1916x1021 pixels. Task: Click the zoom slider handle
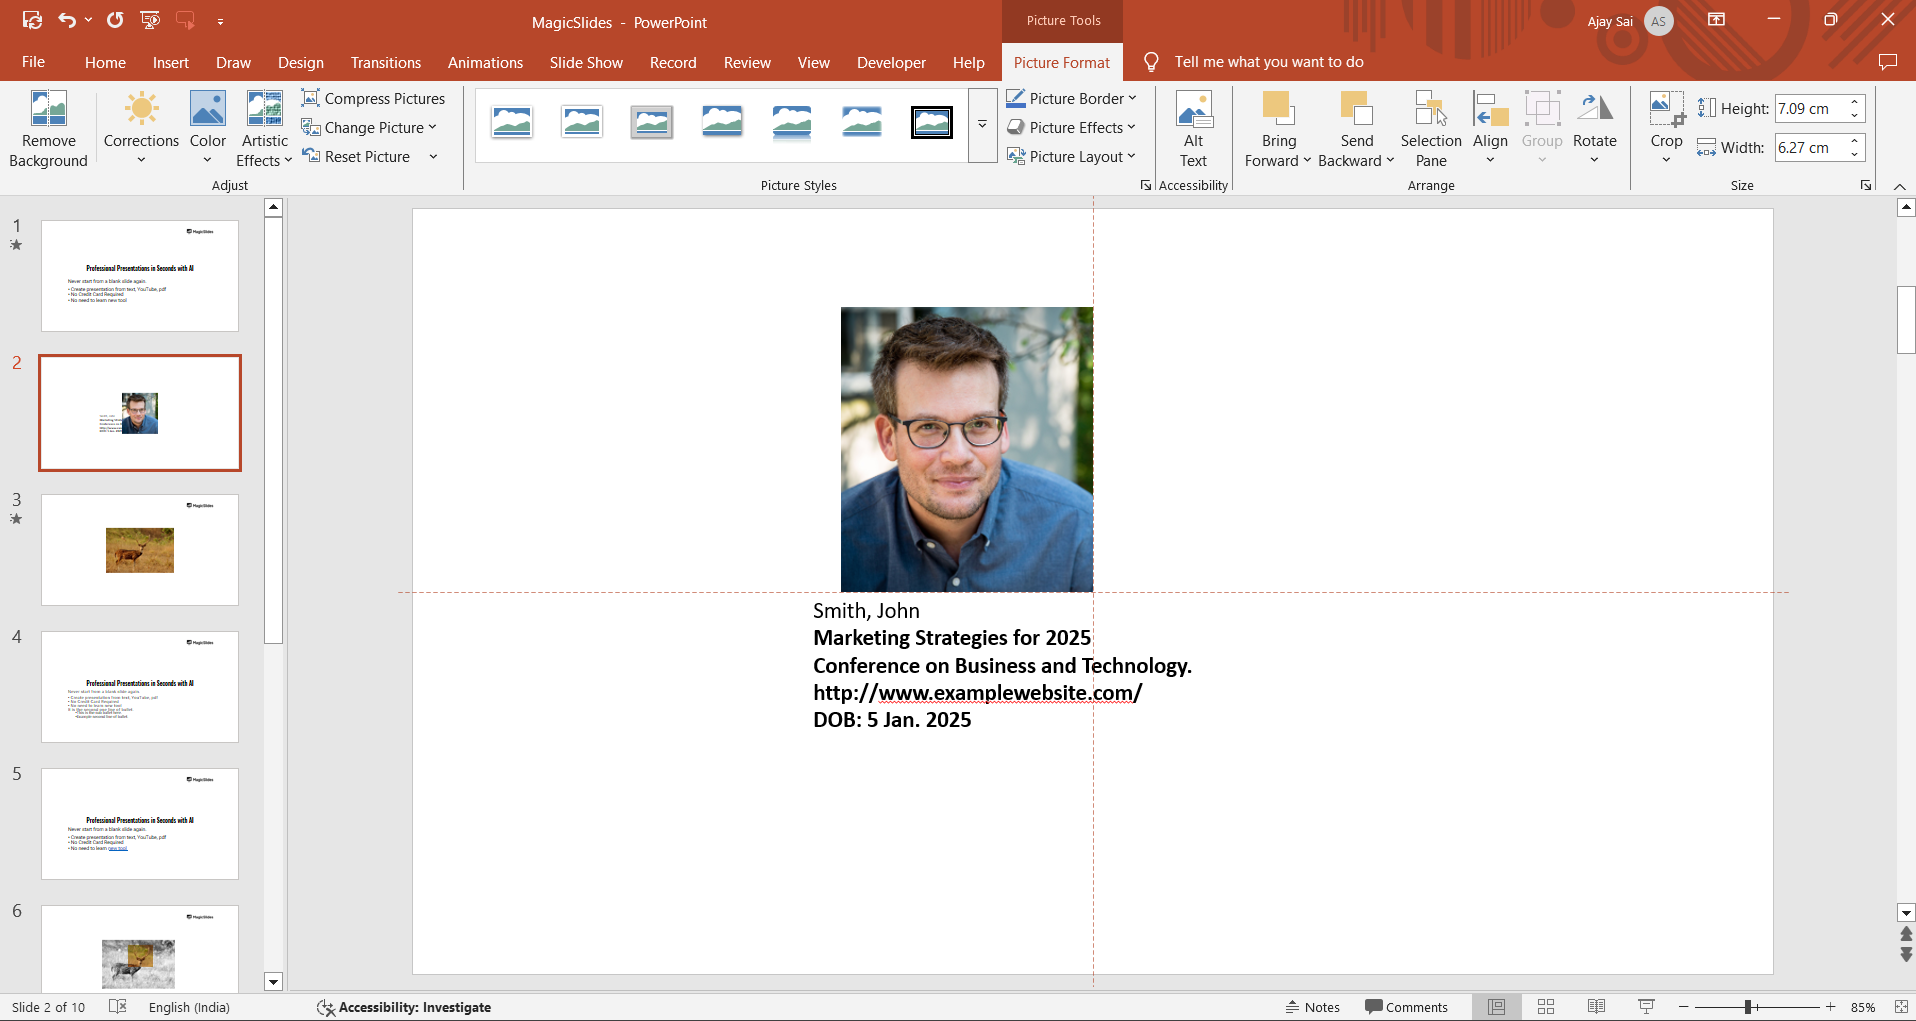[1748, 1007]
